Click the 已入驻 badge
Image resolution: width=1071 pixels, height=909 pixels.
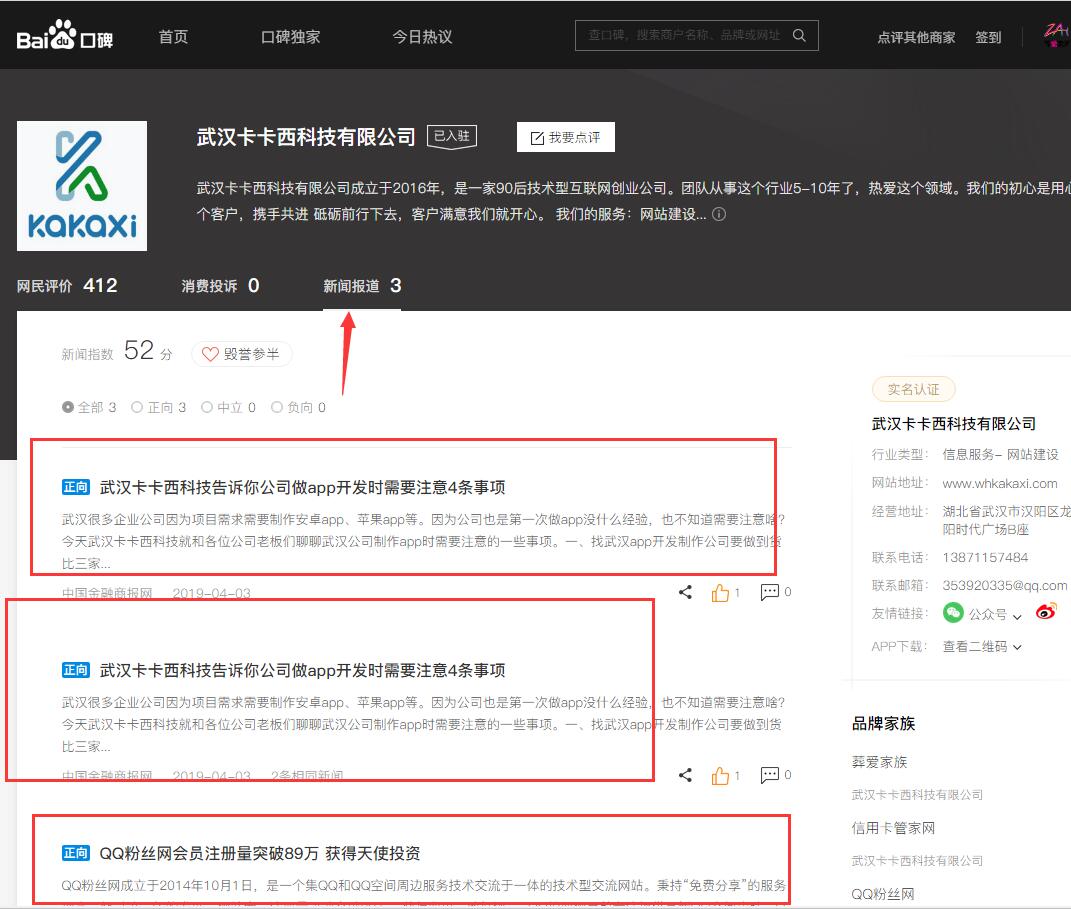point(451,136)
